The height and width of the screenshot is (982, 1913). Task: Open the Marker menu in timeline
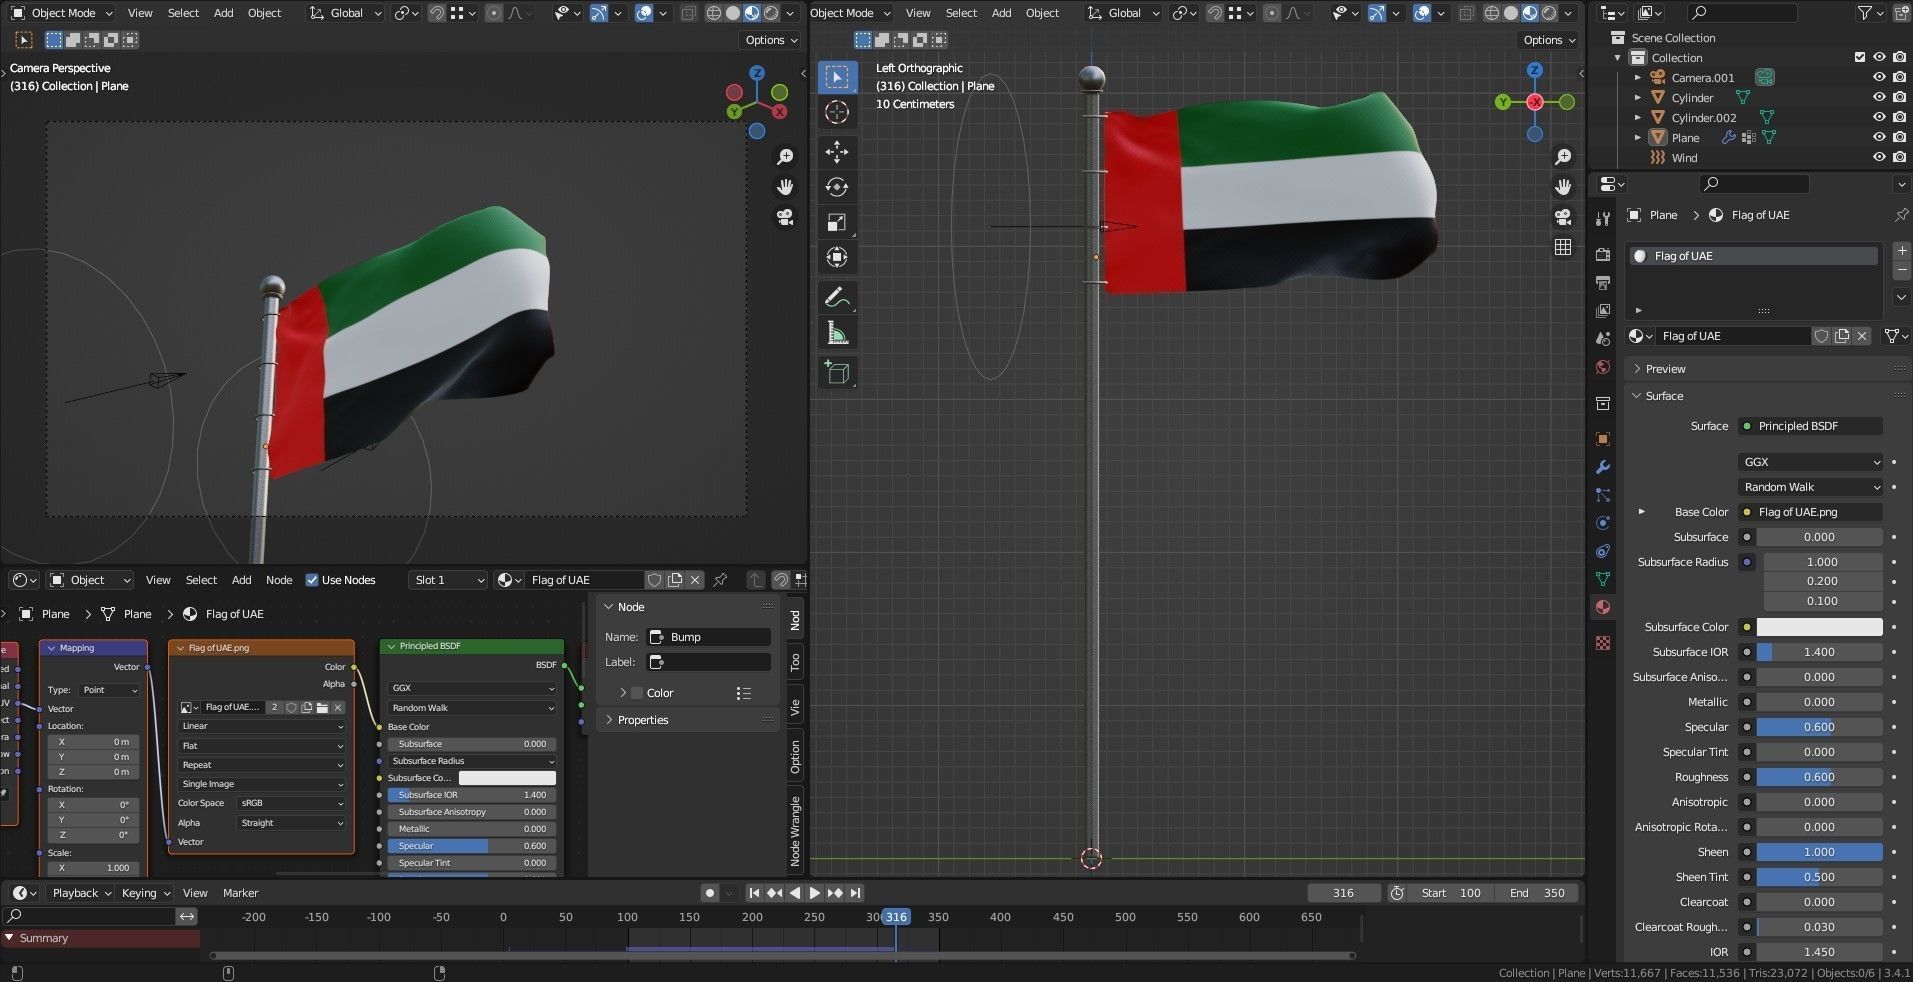click(x=240, y=893)
